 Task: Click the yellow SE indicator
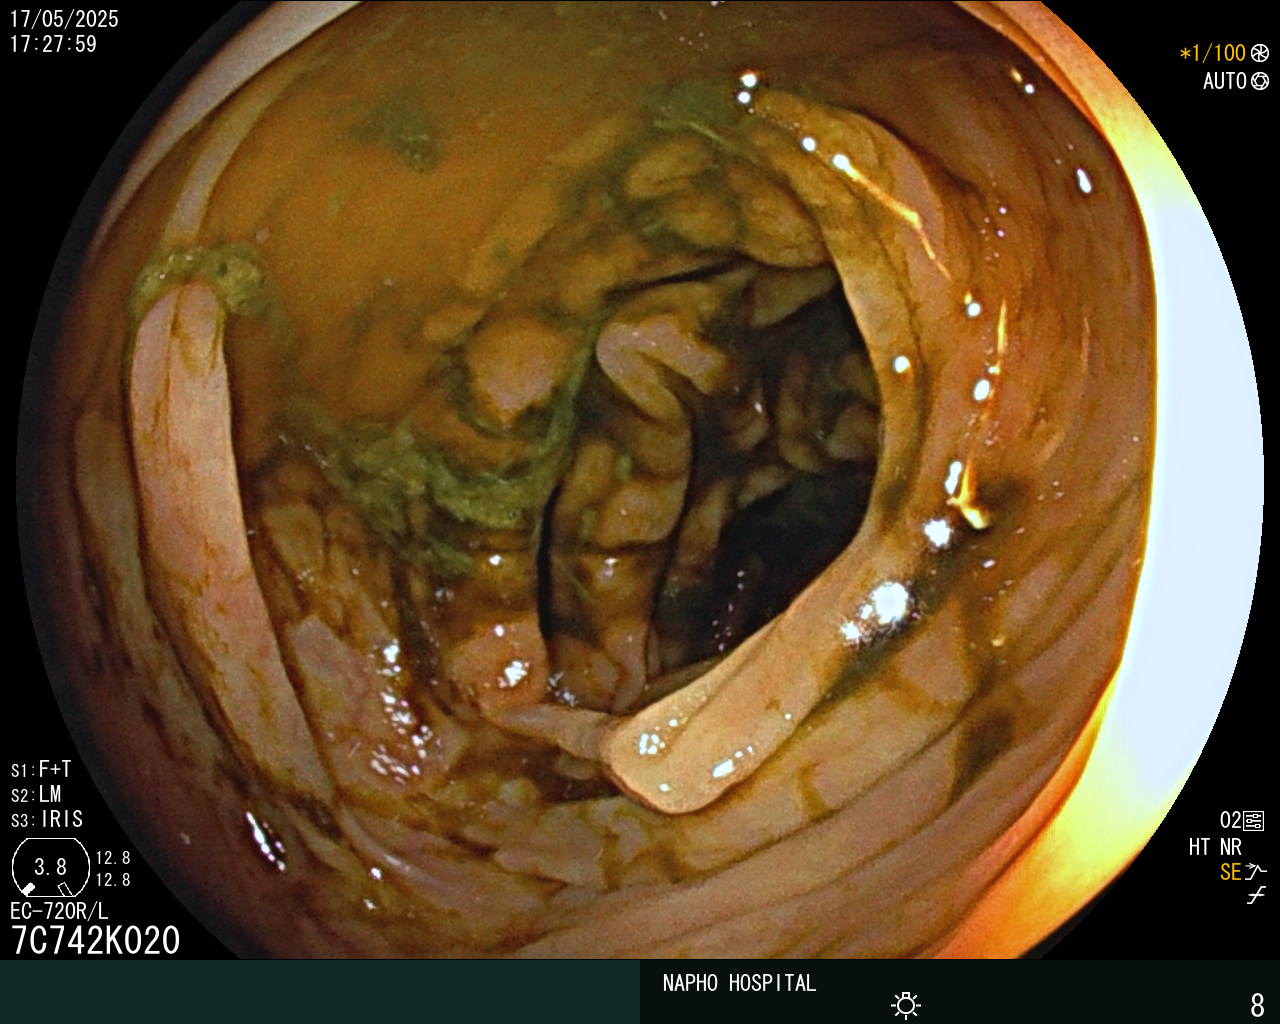(1231, 872)
